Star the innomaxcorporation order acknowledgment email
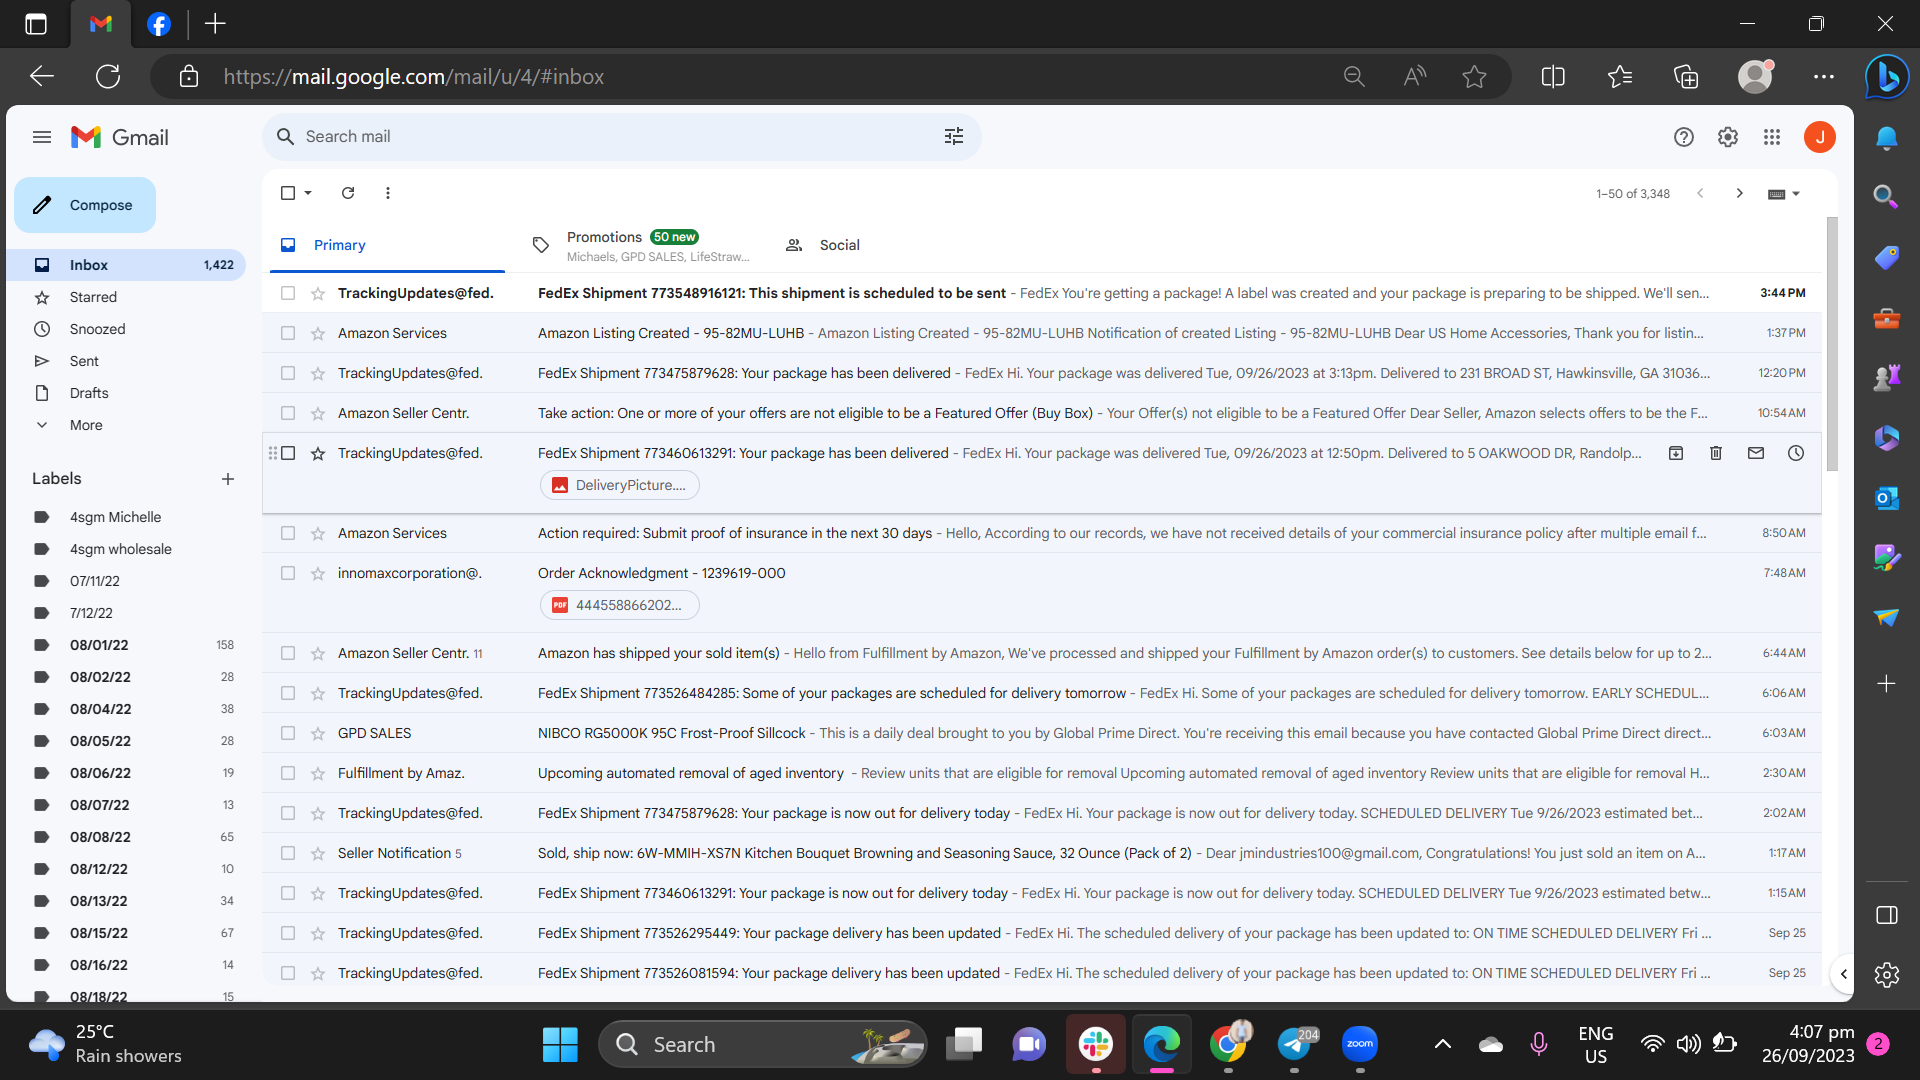 [x=318, y=573]
